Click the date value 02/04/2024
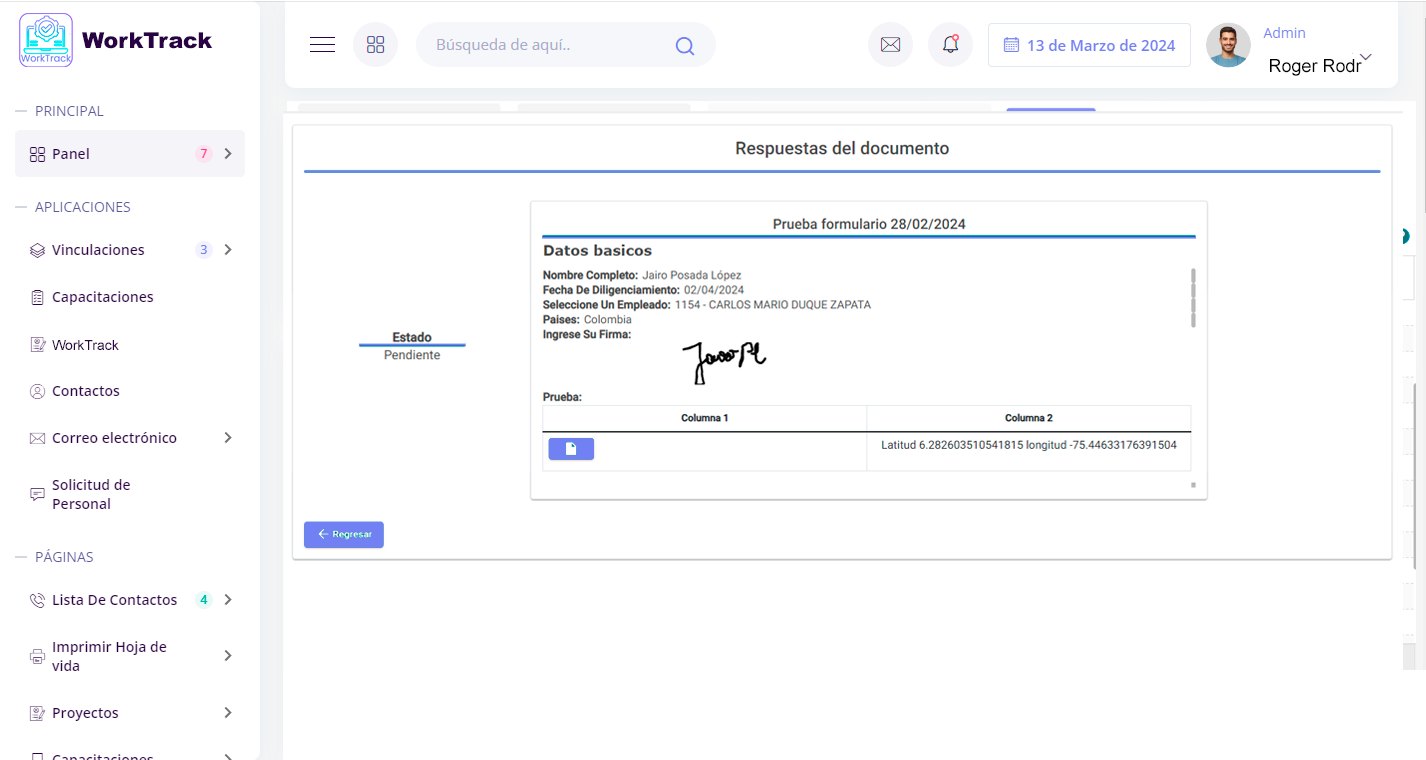Viewport: 1426px width, 760px height. pyautogui.click(x=713, y=290)
